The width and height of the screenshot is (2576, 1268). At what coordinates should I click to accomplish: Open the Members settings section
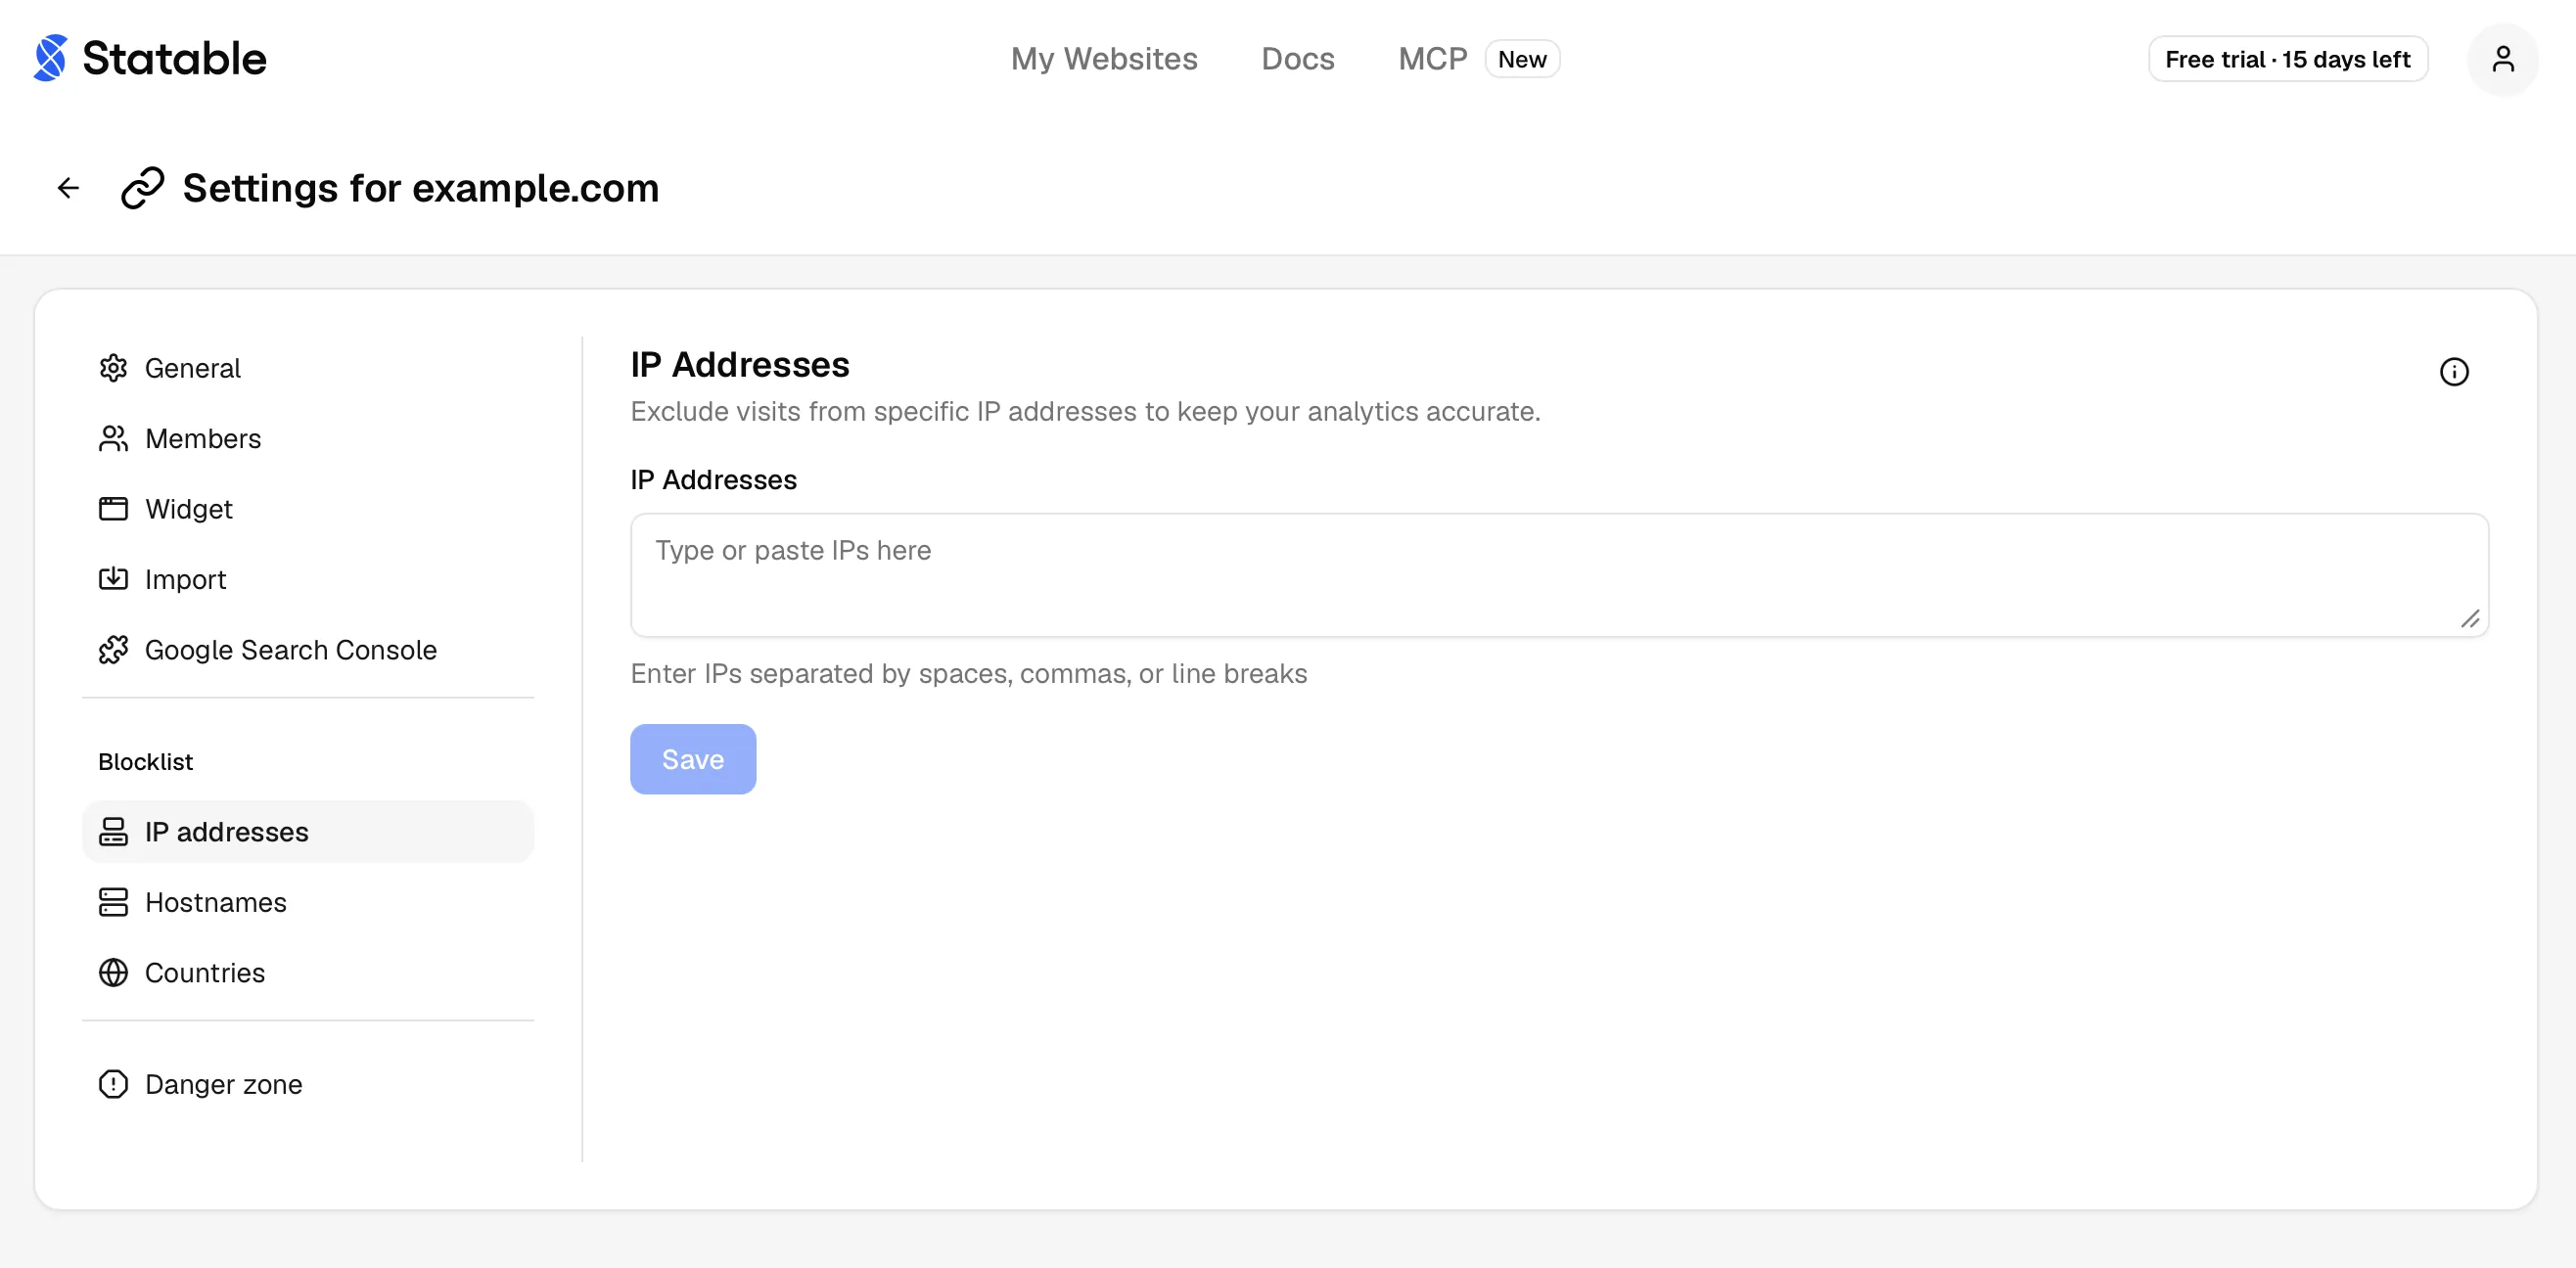[308, 438]
